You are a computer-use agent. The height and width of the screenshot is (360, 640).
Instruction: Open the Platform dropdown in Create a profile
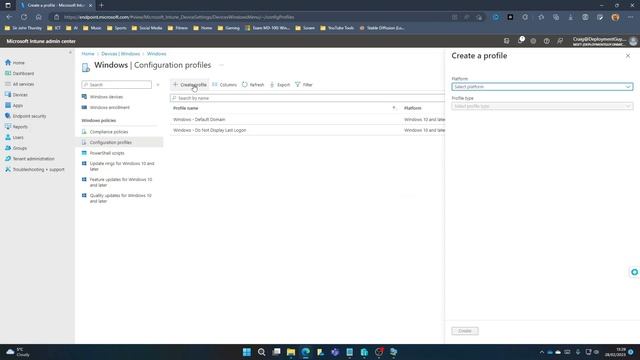[542, 87]
